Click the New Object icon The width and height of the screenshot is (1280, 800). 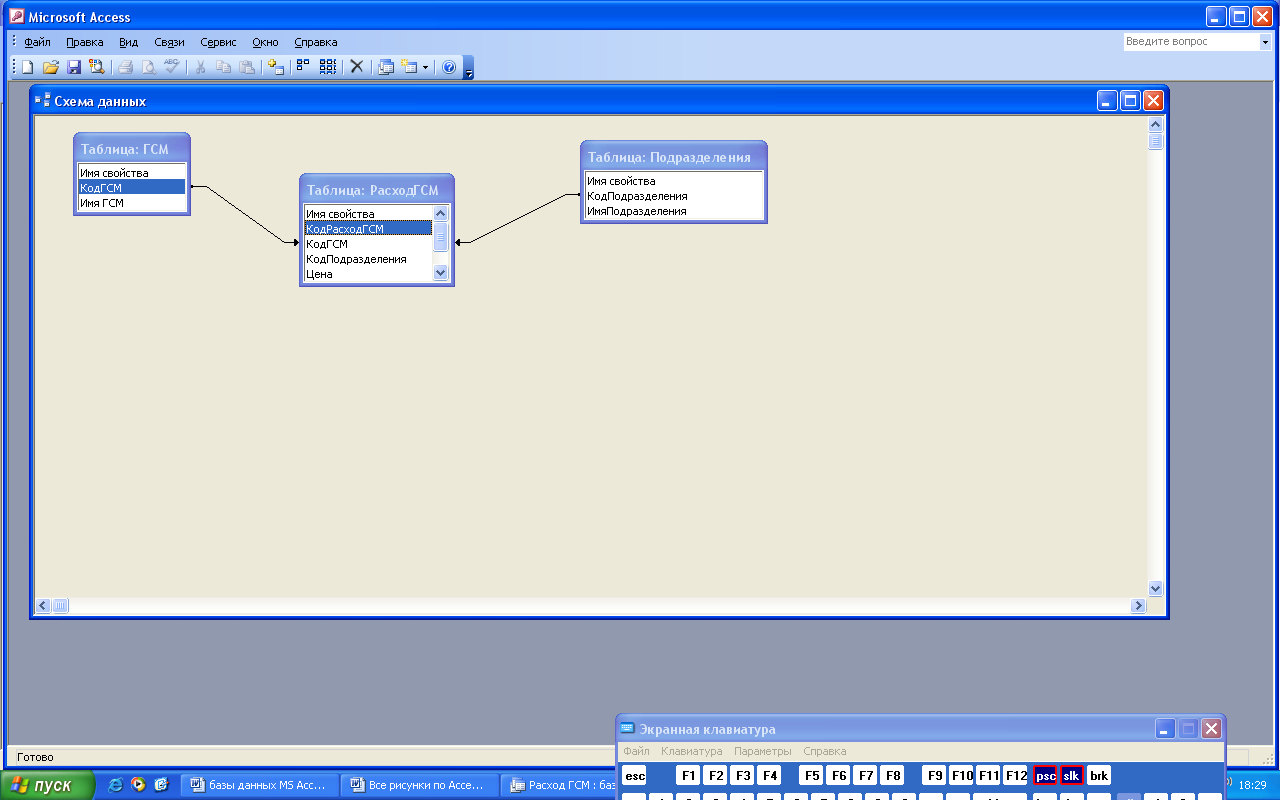[409, 67]
